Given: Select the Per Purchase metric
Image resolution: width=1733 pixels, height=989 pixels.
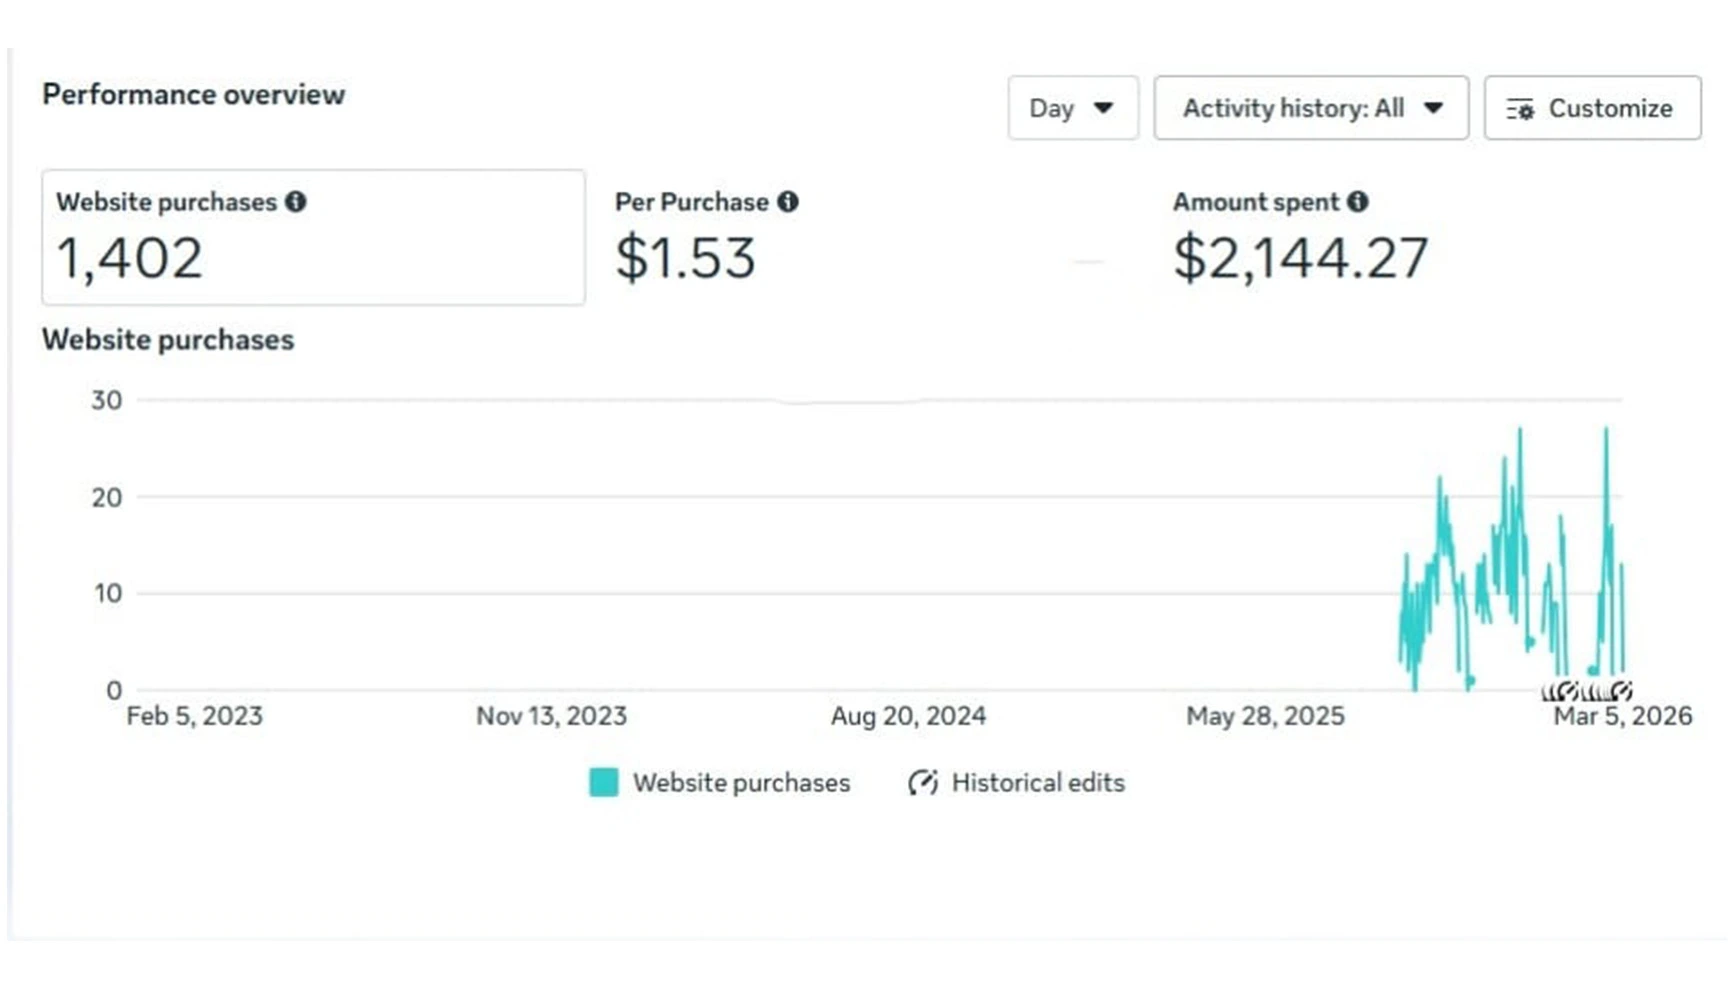Looking at the screenshot, I should coord(706,237).
